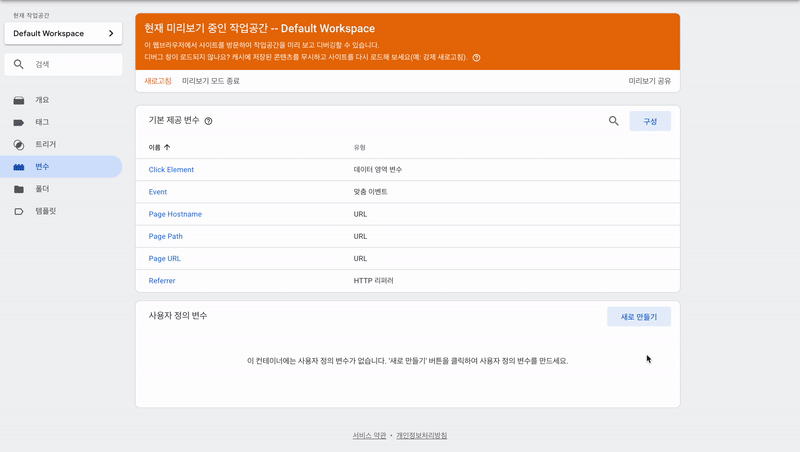Open the 태그 tags section icon

(19, 122)
